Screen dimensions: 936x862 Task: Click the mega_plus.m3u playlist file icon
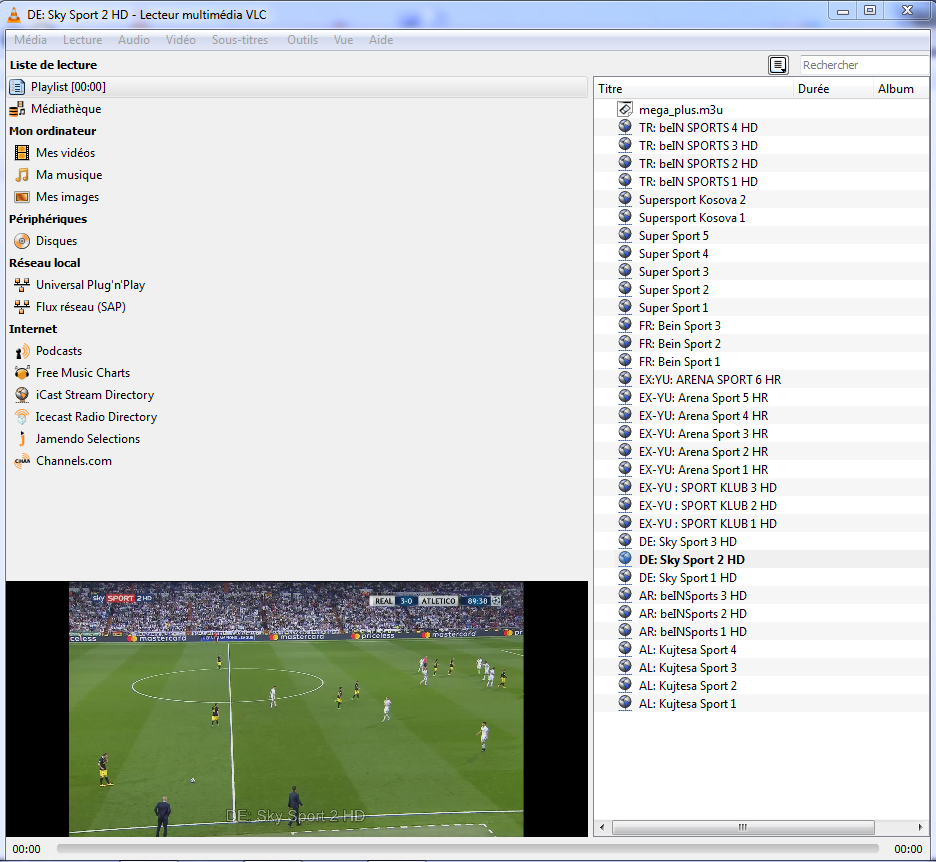tap(625, 109)
